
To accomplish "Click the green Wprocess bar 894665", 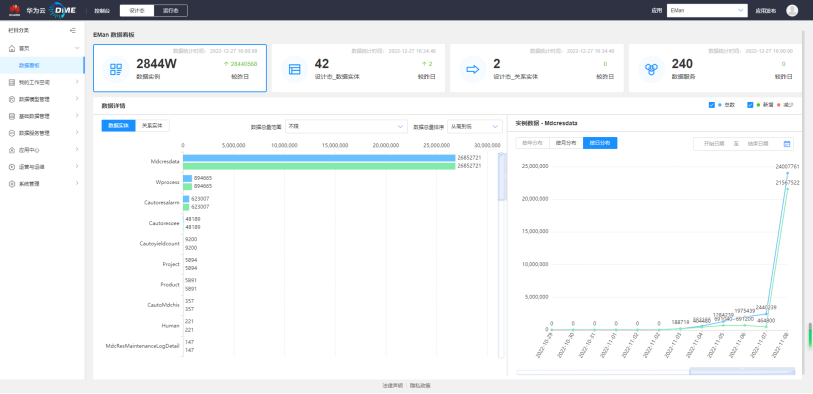I will click(x=188, y=186).
